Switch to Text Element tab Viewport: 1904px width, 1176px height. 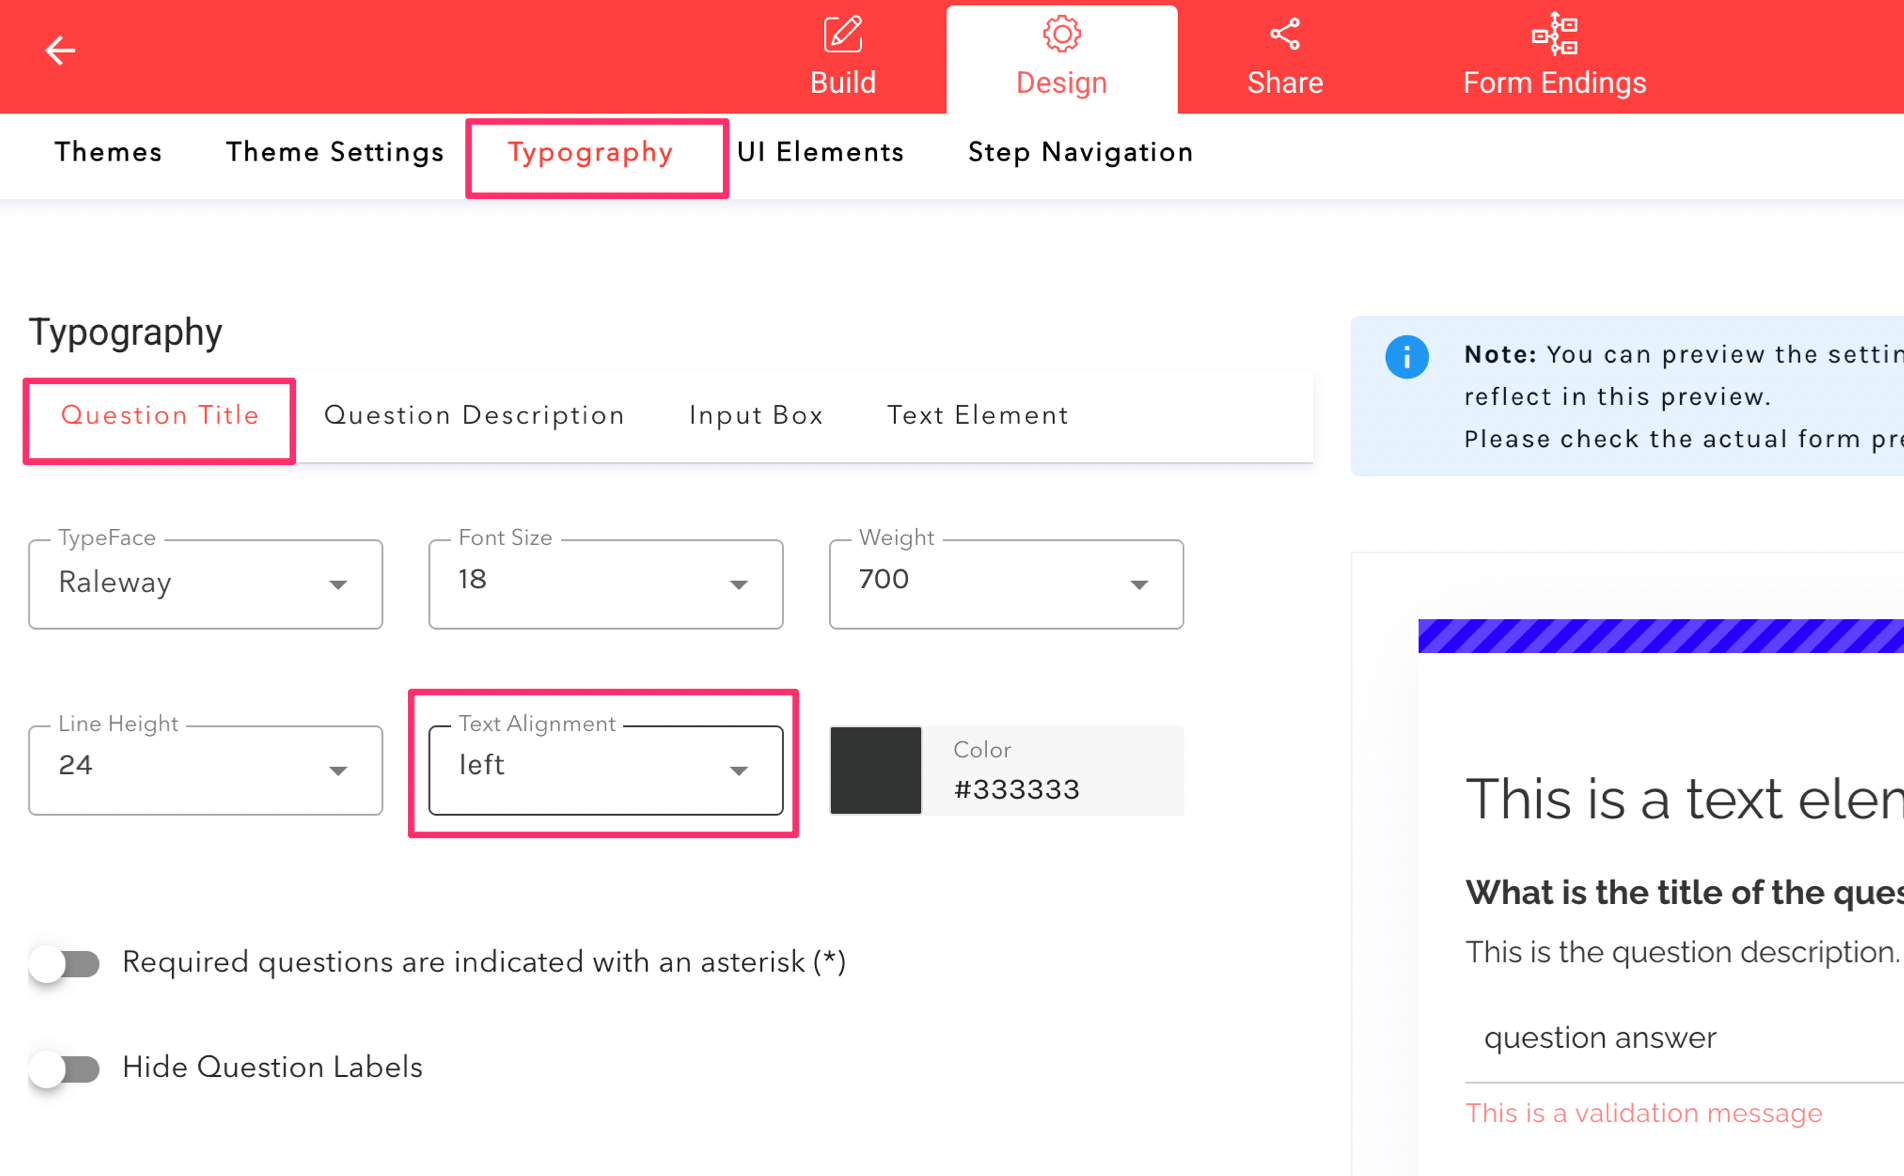tap(977, 416)
